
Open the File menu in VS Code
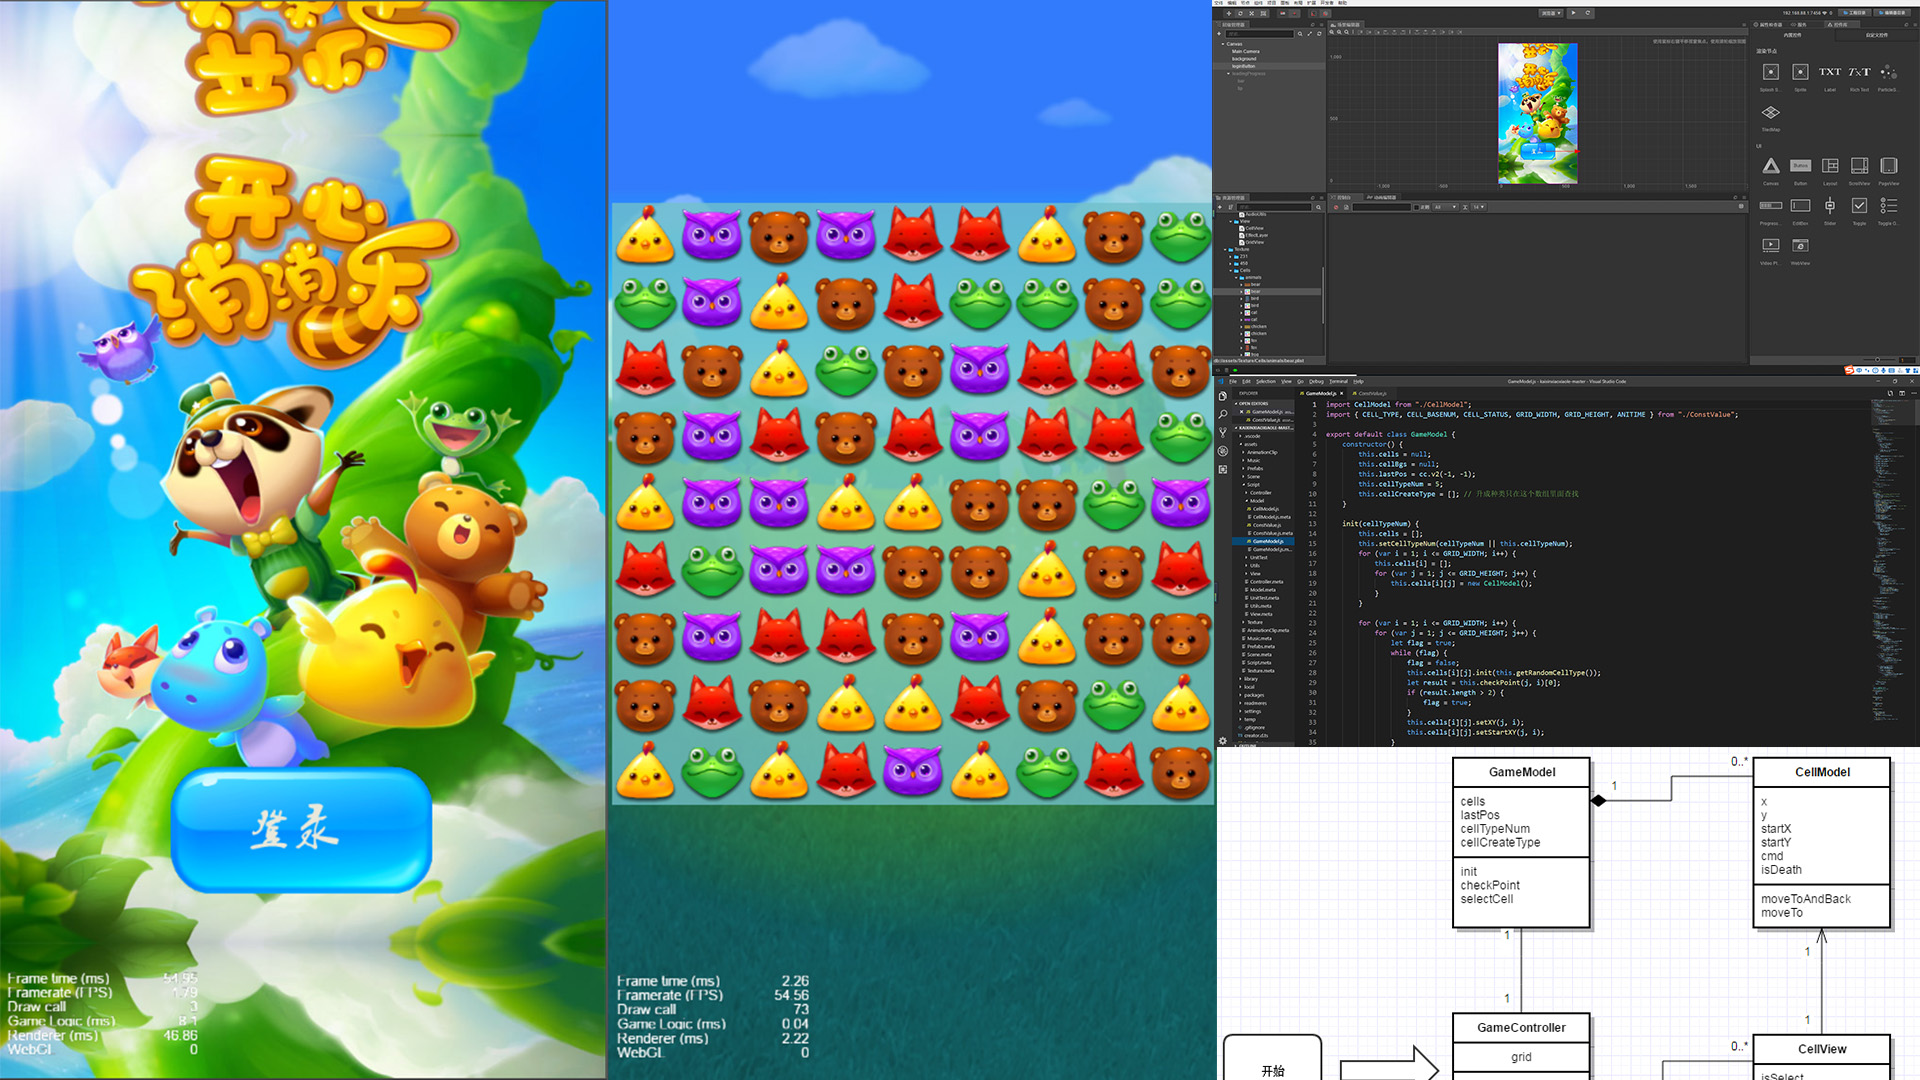[x=1233, y=381]
